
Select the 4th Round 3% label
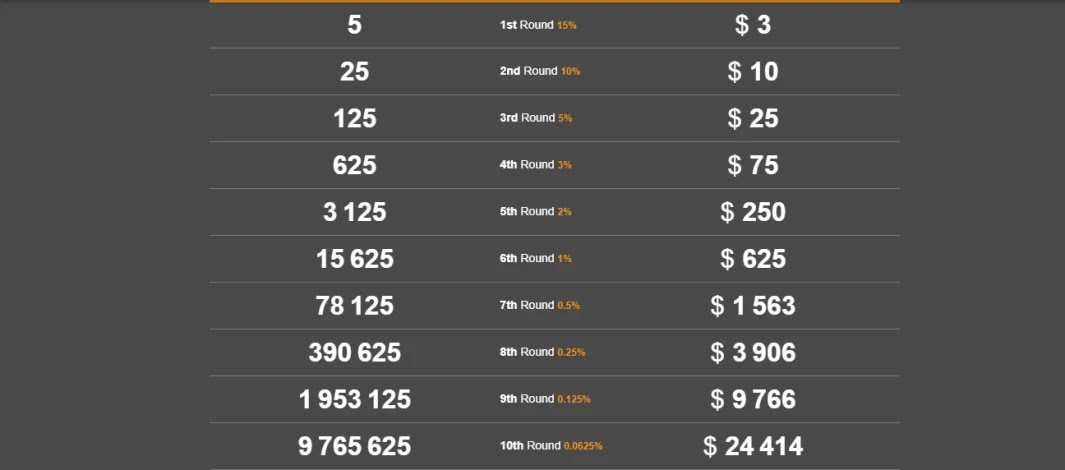coord(536,165)
